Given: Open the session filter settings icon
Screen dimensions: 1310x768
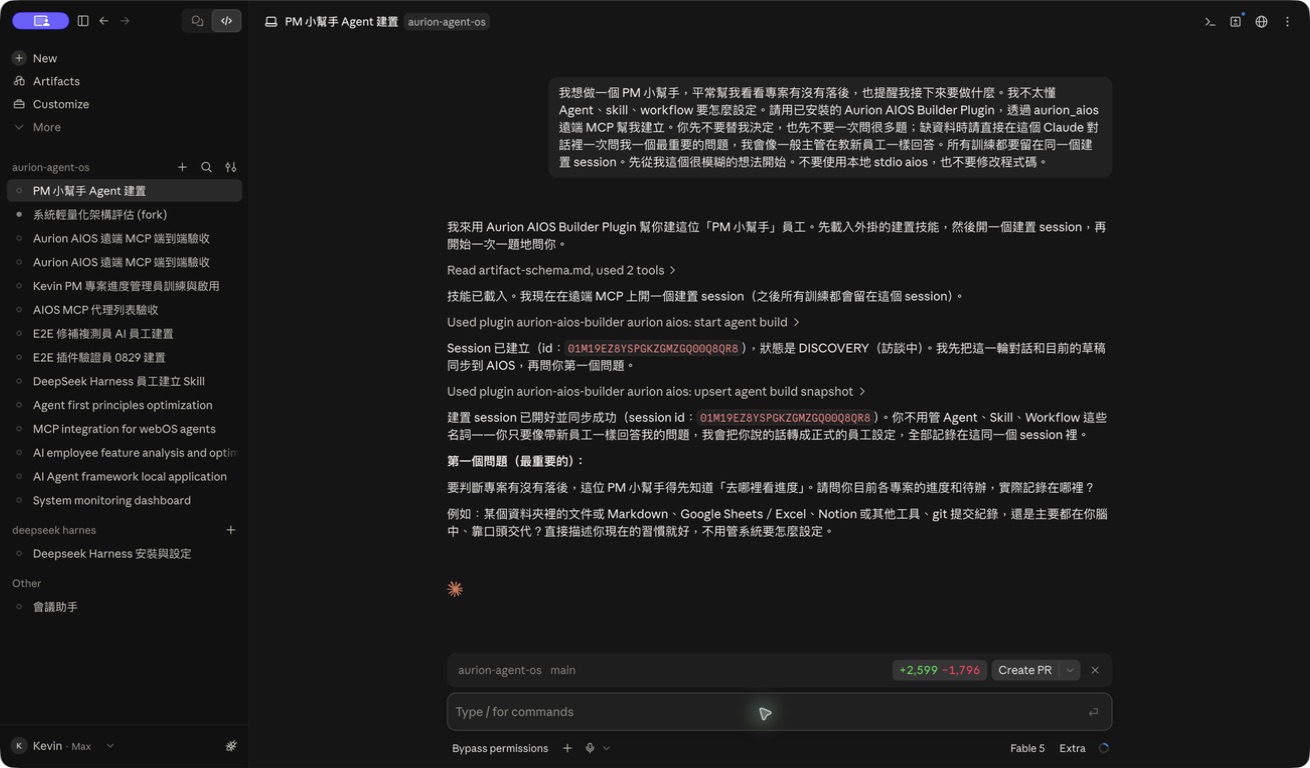Looking at the screenshot, I should [x=231, y=167].
